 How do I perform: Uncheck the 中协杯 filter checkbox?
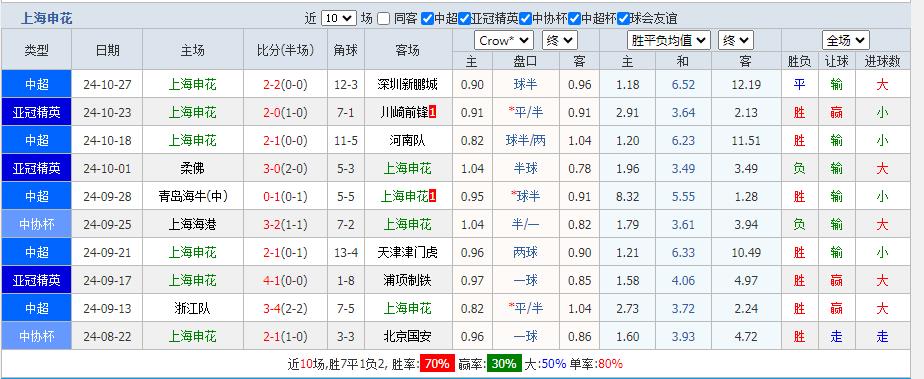526,18
